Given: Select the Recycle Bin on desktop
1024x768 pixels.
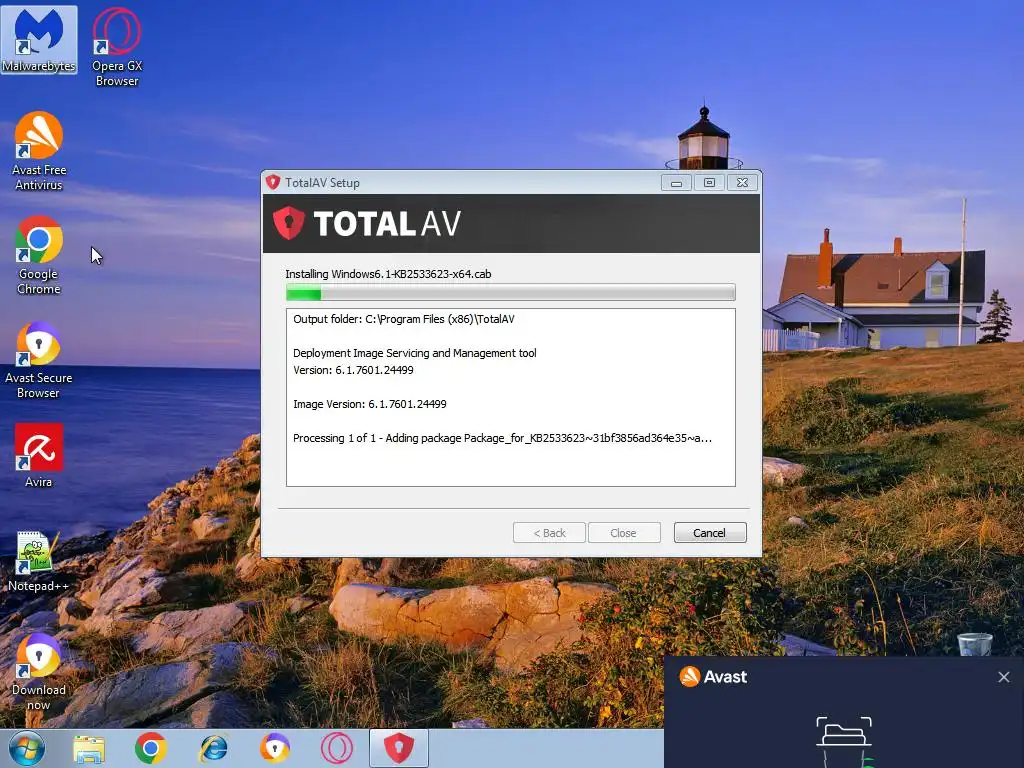Looking at the screenshot, I should pyautogui.click(x=974, y=644).
